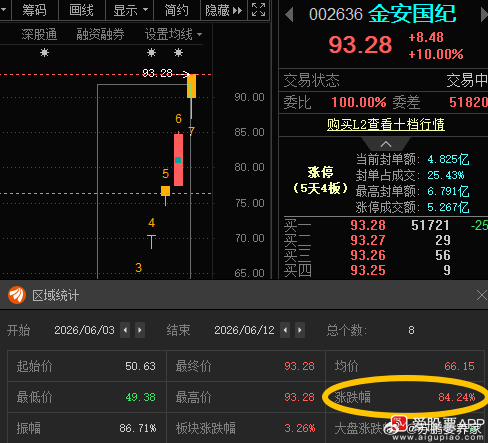Select the 画线 drawing tool

(81, 10)
